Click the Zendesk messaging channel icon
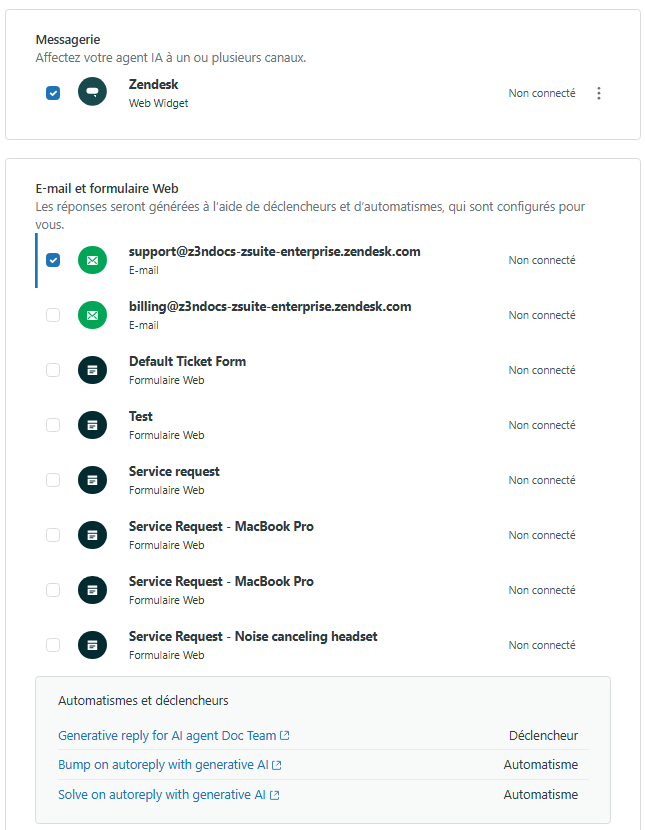Image resolution: width=645 pixels, height=830 pixels. point(92,93)
